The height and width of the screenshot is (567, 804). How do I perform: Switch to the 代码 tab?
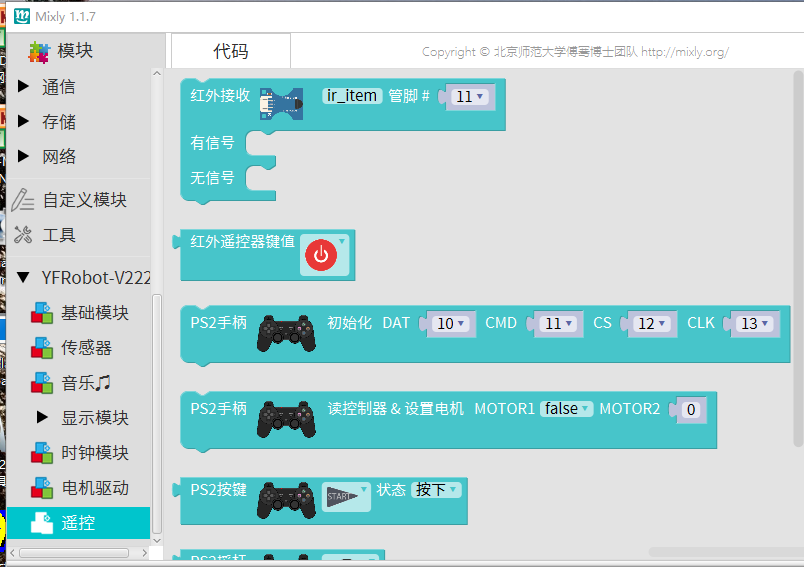(x=231, y=51)
